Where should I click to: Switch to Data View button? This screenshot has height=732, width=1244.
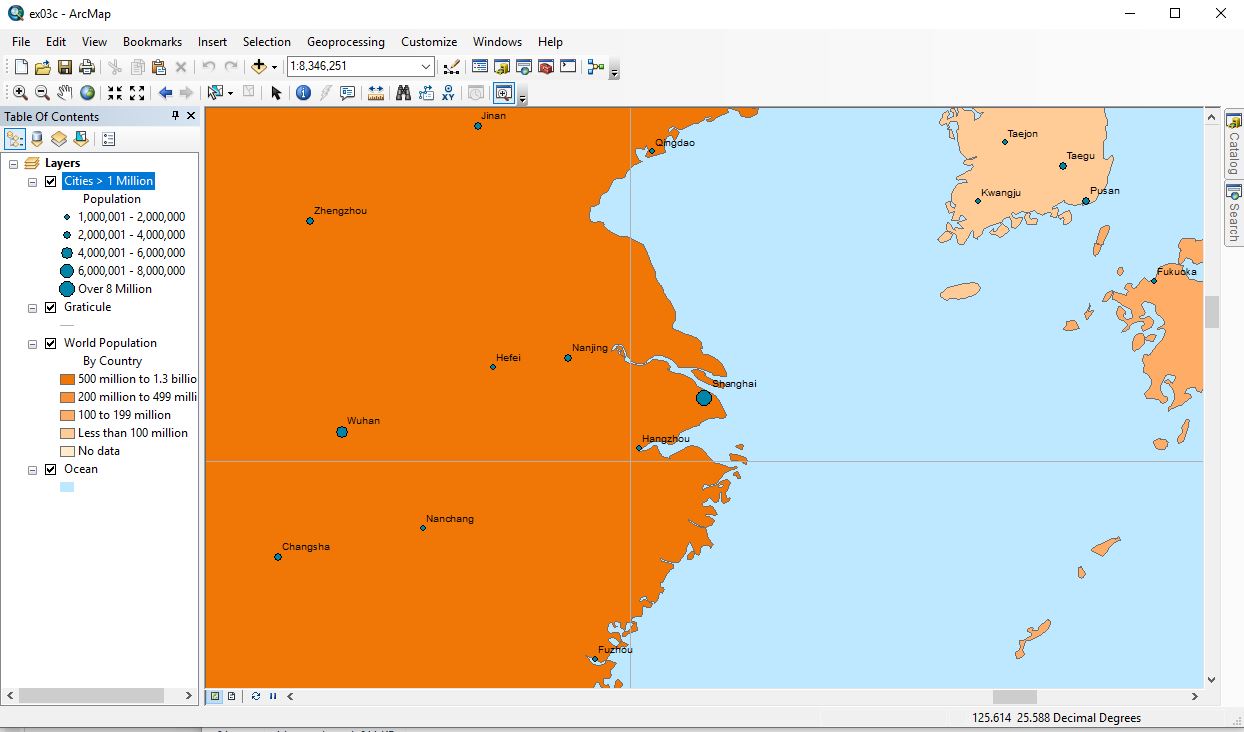coord(214,696)
